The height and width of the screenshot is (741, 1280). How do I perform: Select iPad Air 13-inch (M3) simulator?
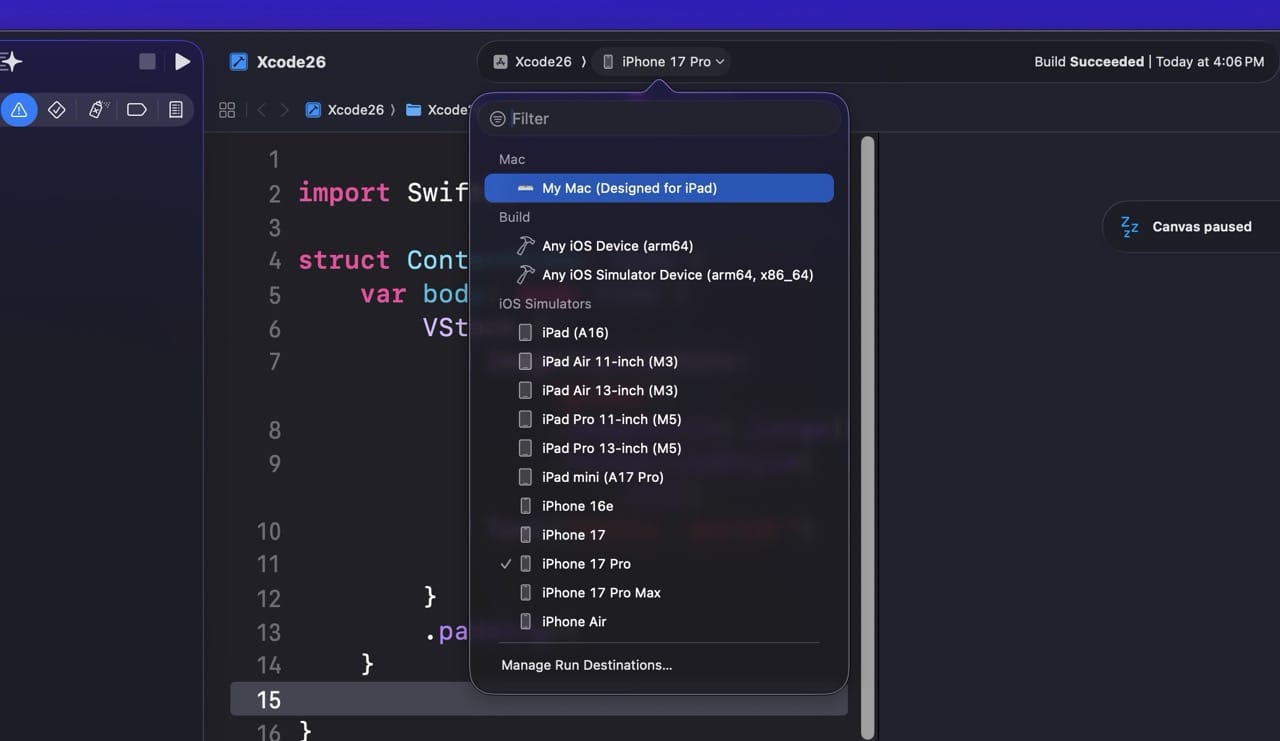(659, 390)
